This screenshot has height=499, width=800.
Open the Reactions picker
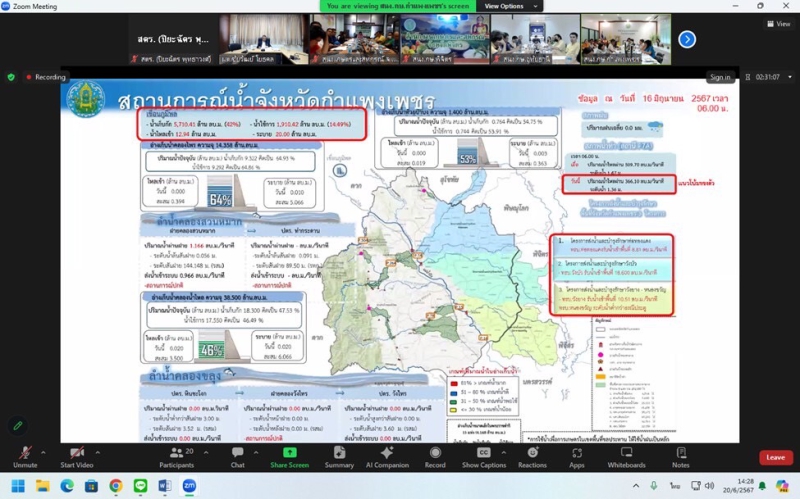532,455
